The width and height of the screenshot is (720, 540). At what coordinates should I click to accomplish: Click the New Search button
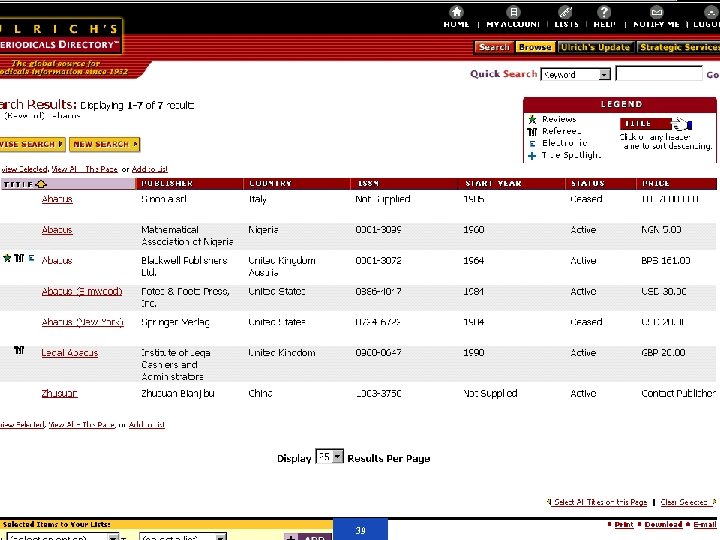pos(105,144)
